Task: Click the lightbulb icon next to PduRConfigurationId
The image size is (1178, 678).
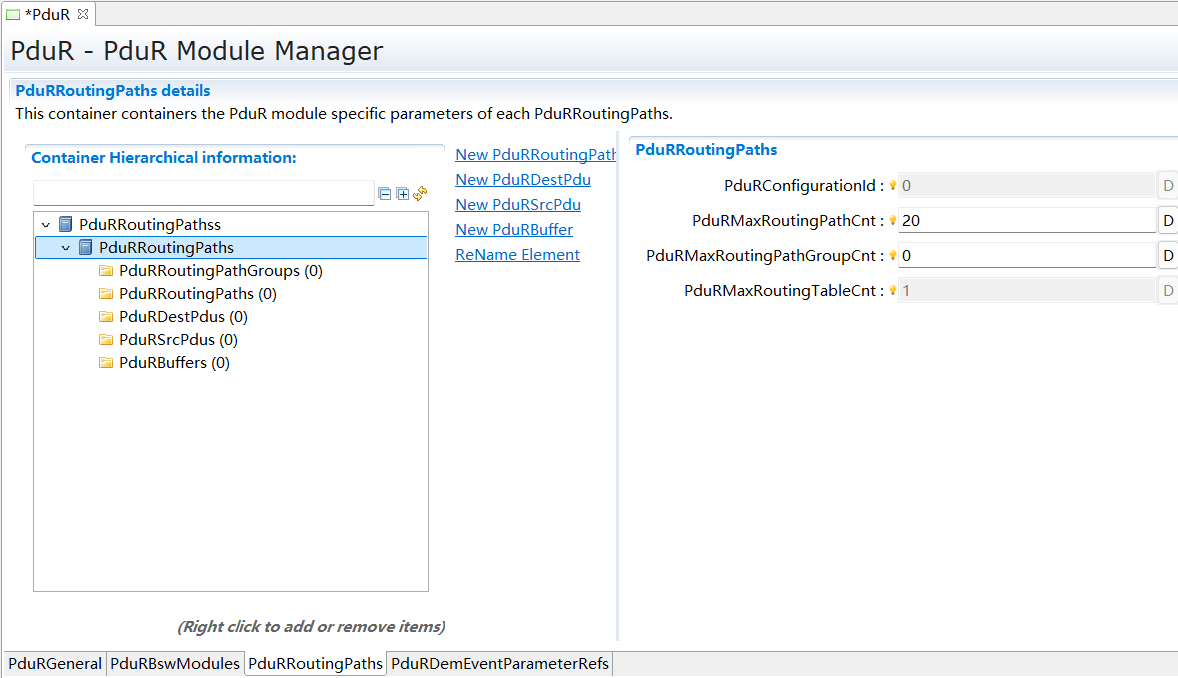Action: tap(891, 185)
